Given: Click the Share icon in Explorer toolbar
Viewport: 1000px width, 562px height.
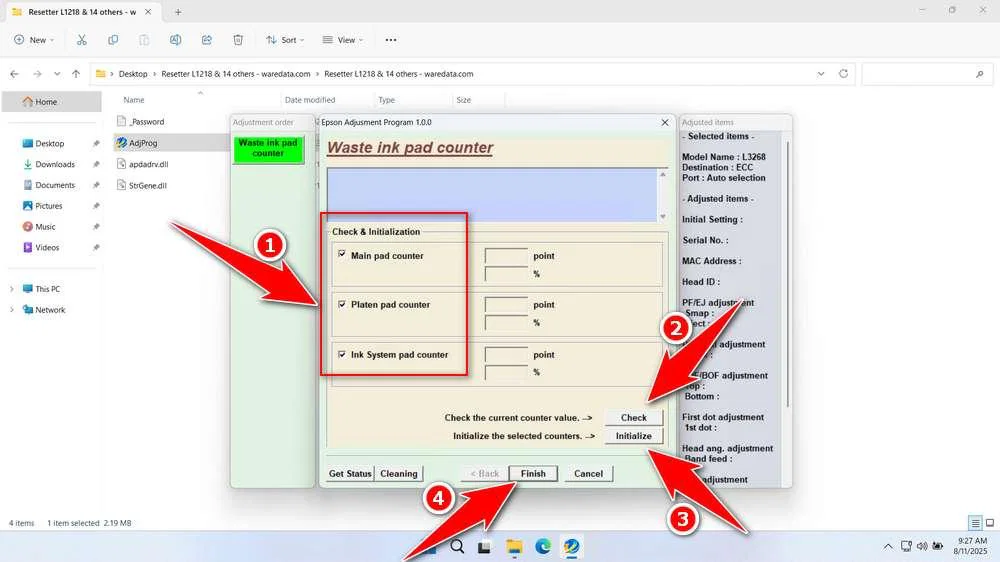Looking at the screenshot, I should pos(206,40).
